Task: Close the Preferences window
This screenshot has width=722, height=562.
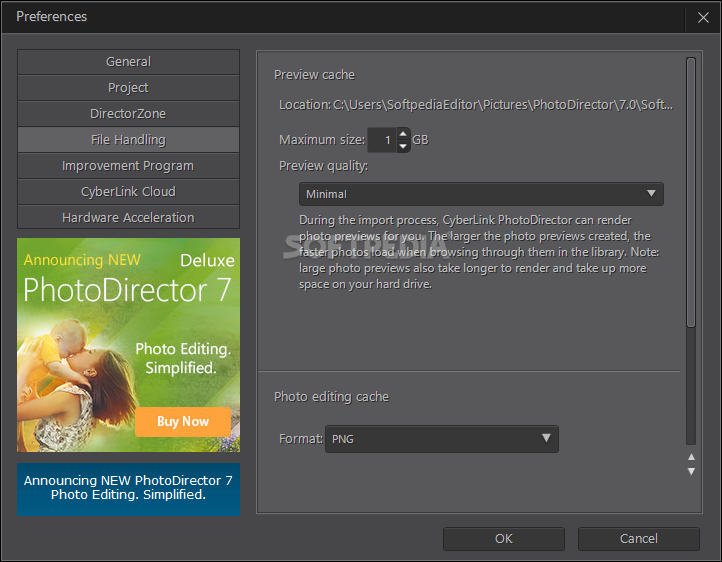Action: point(703,17)
